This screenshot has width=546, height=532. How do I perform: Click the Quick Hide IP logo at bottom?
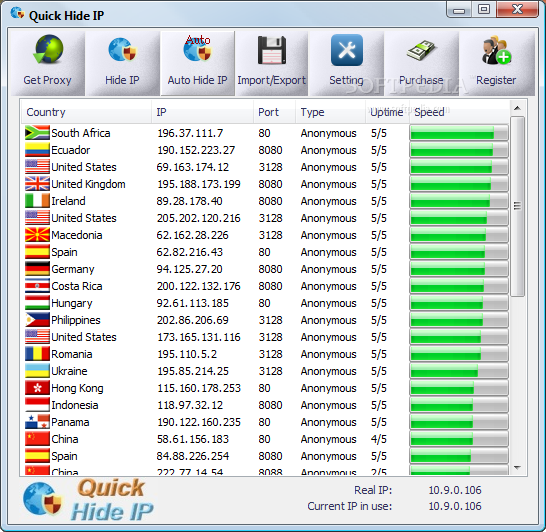coord(88,500)
